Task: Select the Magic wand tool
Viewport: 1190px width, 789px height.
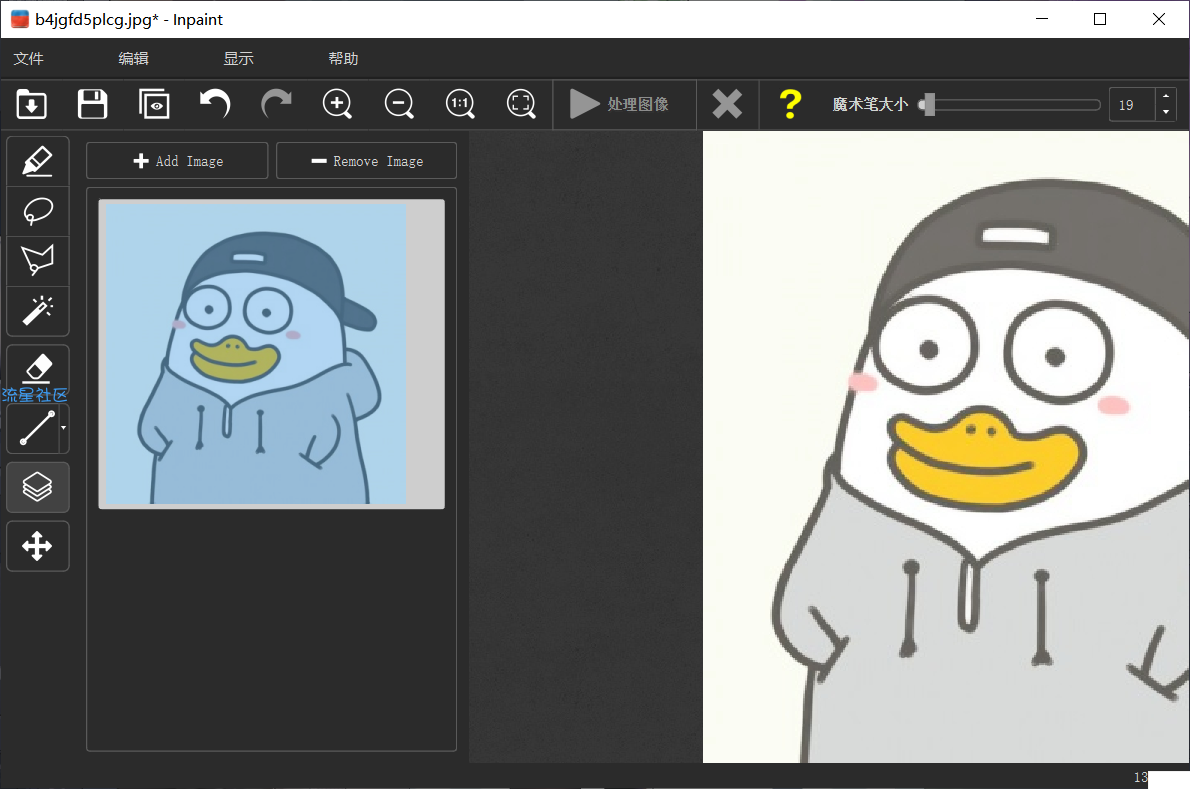Action: pos(37,311)
